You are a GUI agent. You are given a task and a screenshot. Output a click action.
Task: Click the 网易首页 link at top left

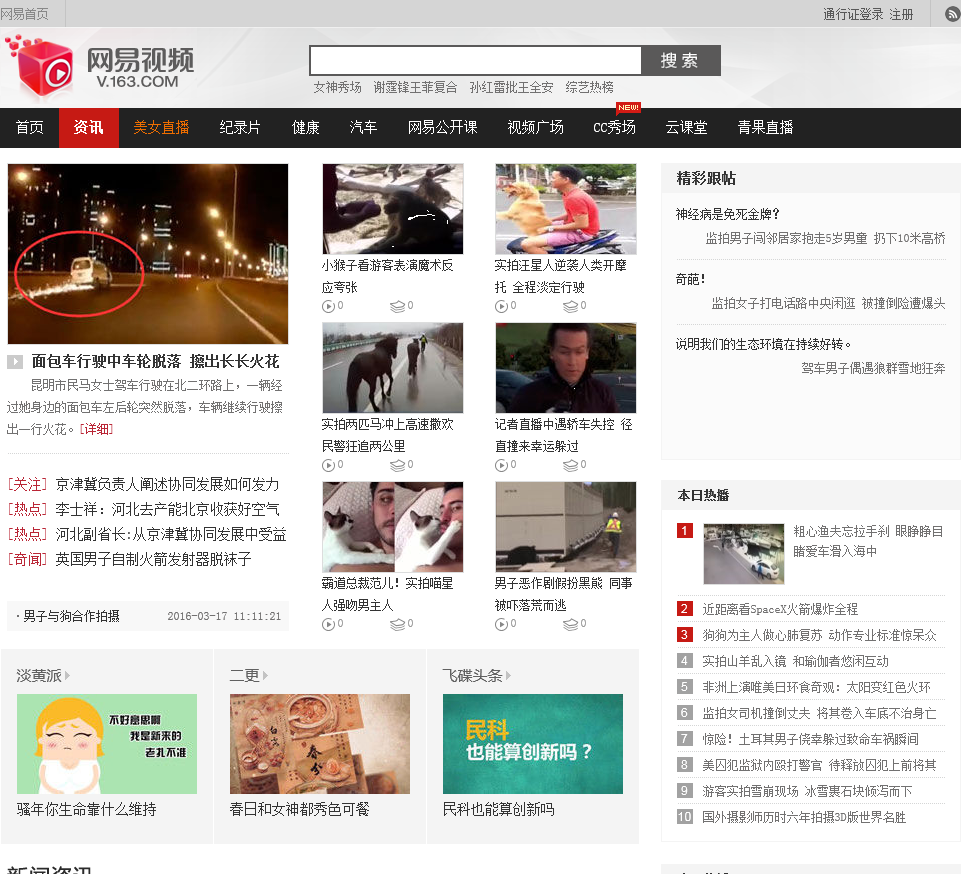[x=25, y=14]
